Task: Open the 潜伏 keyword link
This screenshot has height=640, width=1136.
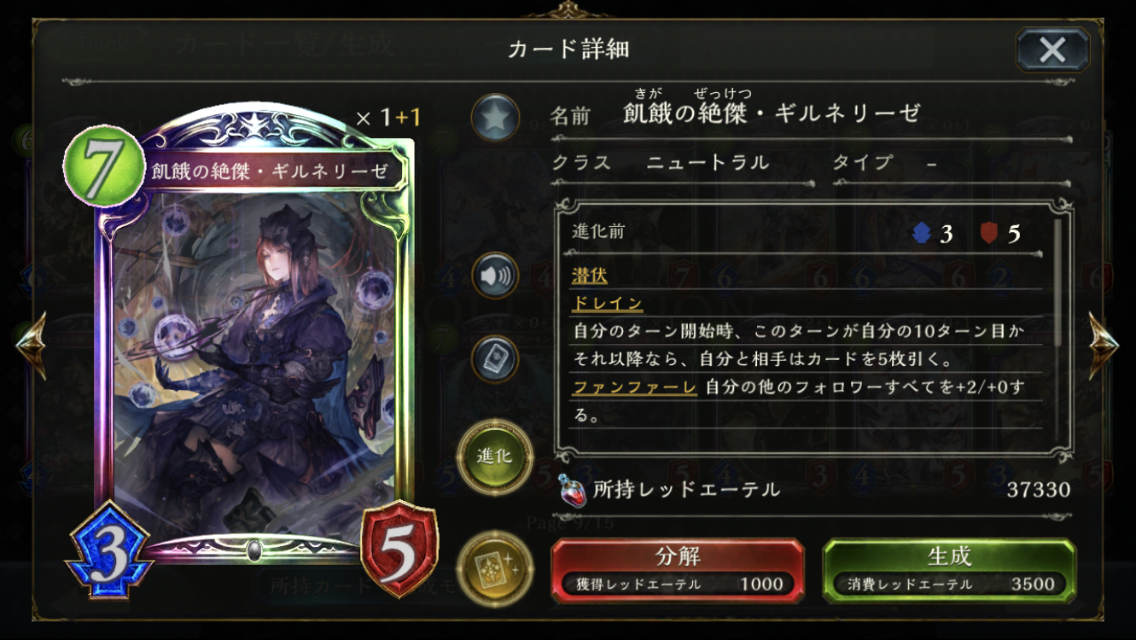Action: coord(590,275)
